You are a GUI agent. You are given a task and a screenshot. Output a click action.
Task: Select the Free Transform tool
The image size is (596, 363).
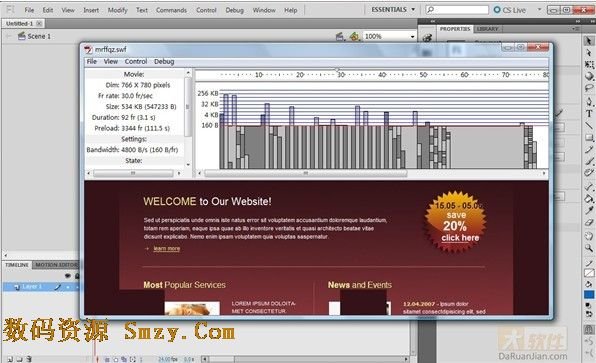coord(589,64)
